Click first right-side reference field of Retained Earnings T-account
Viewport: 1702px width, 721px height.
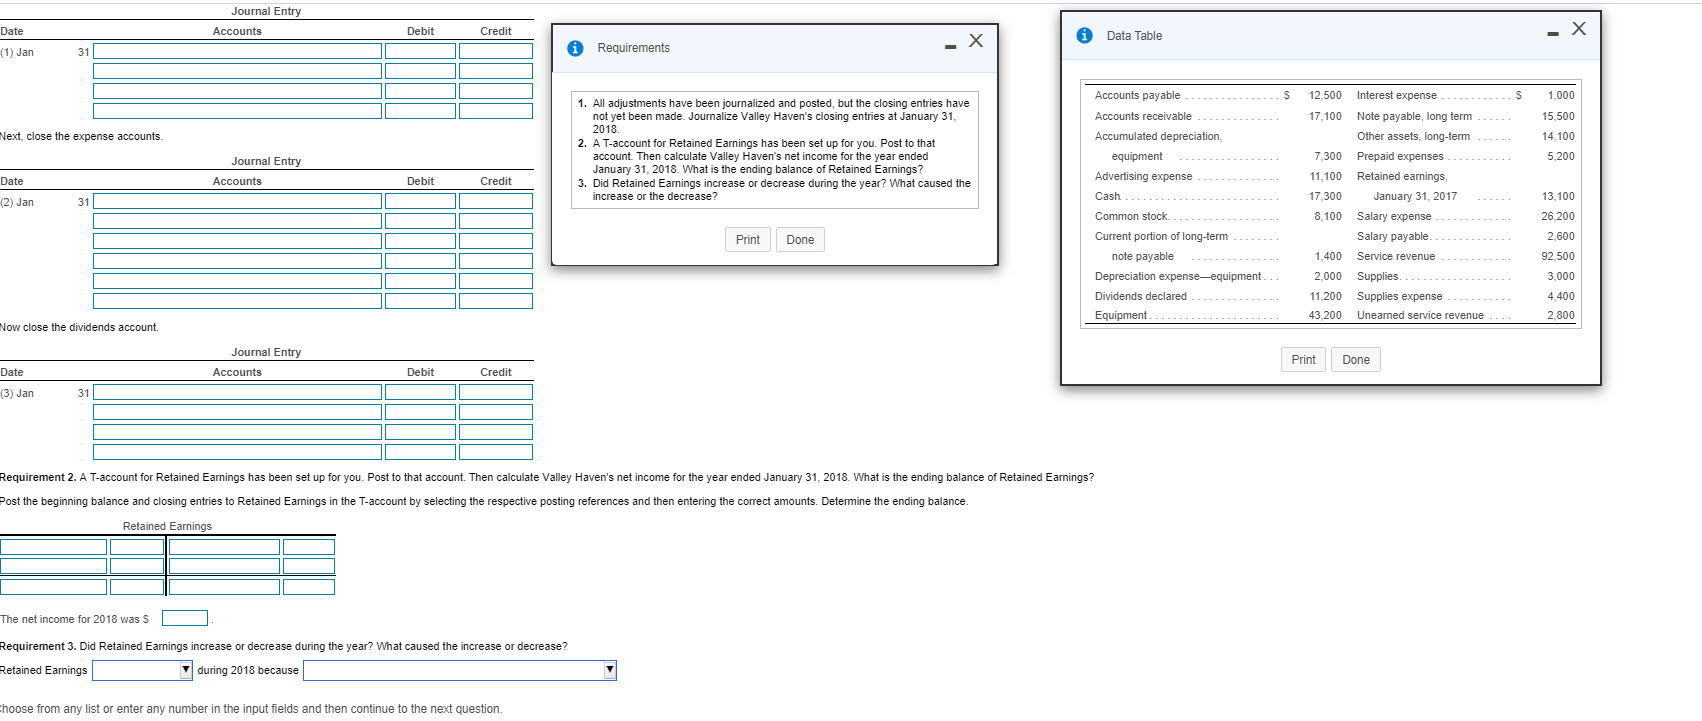point(224,547)
